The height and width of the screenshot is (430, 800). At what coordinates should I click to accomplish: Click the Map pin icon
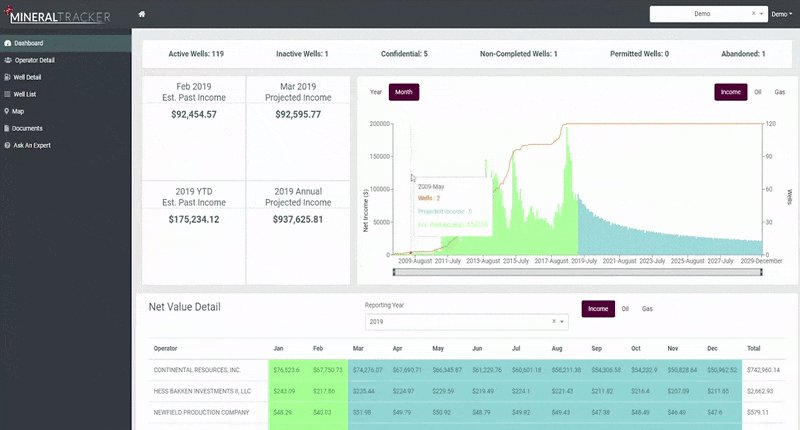[7, 111]
